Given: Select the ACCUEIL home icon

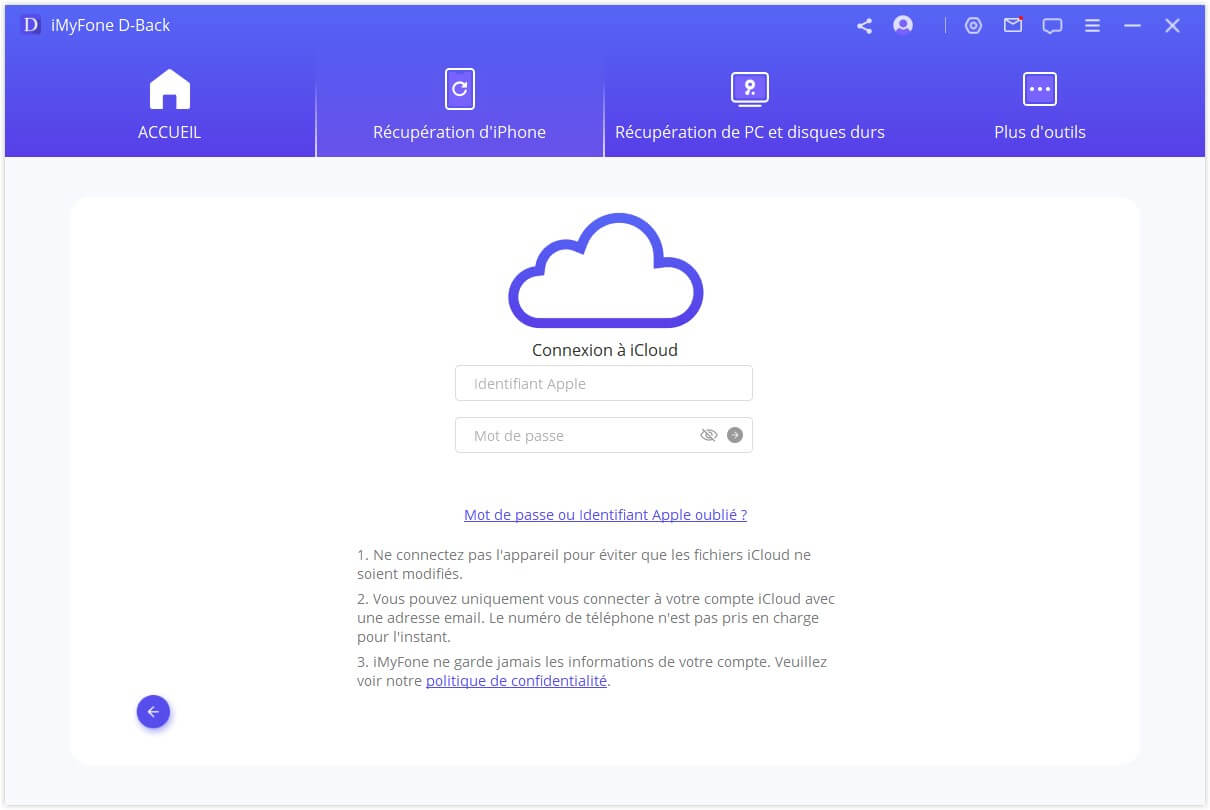Looking at the screenshot, I should click(x=169, y=88).
